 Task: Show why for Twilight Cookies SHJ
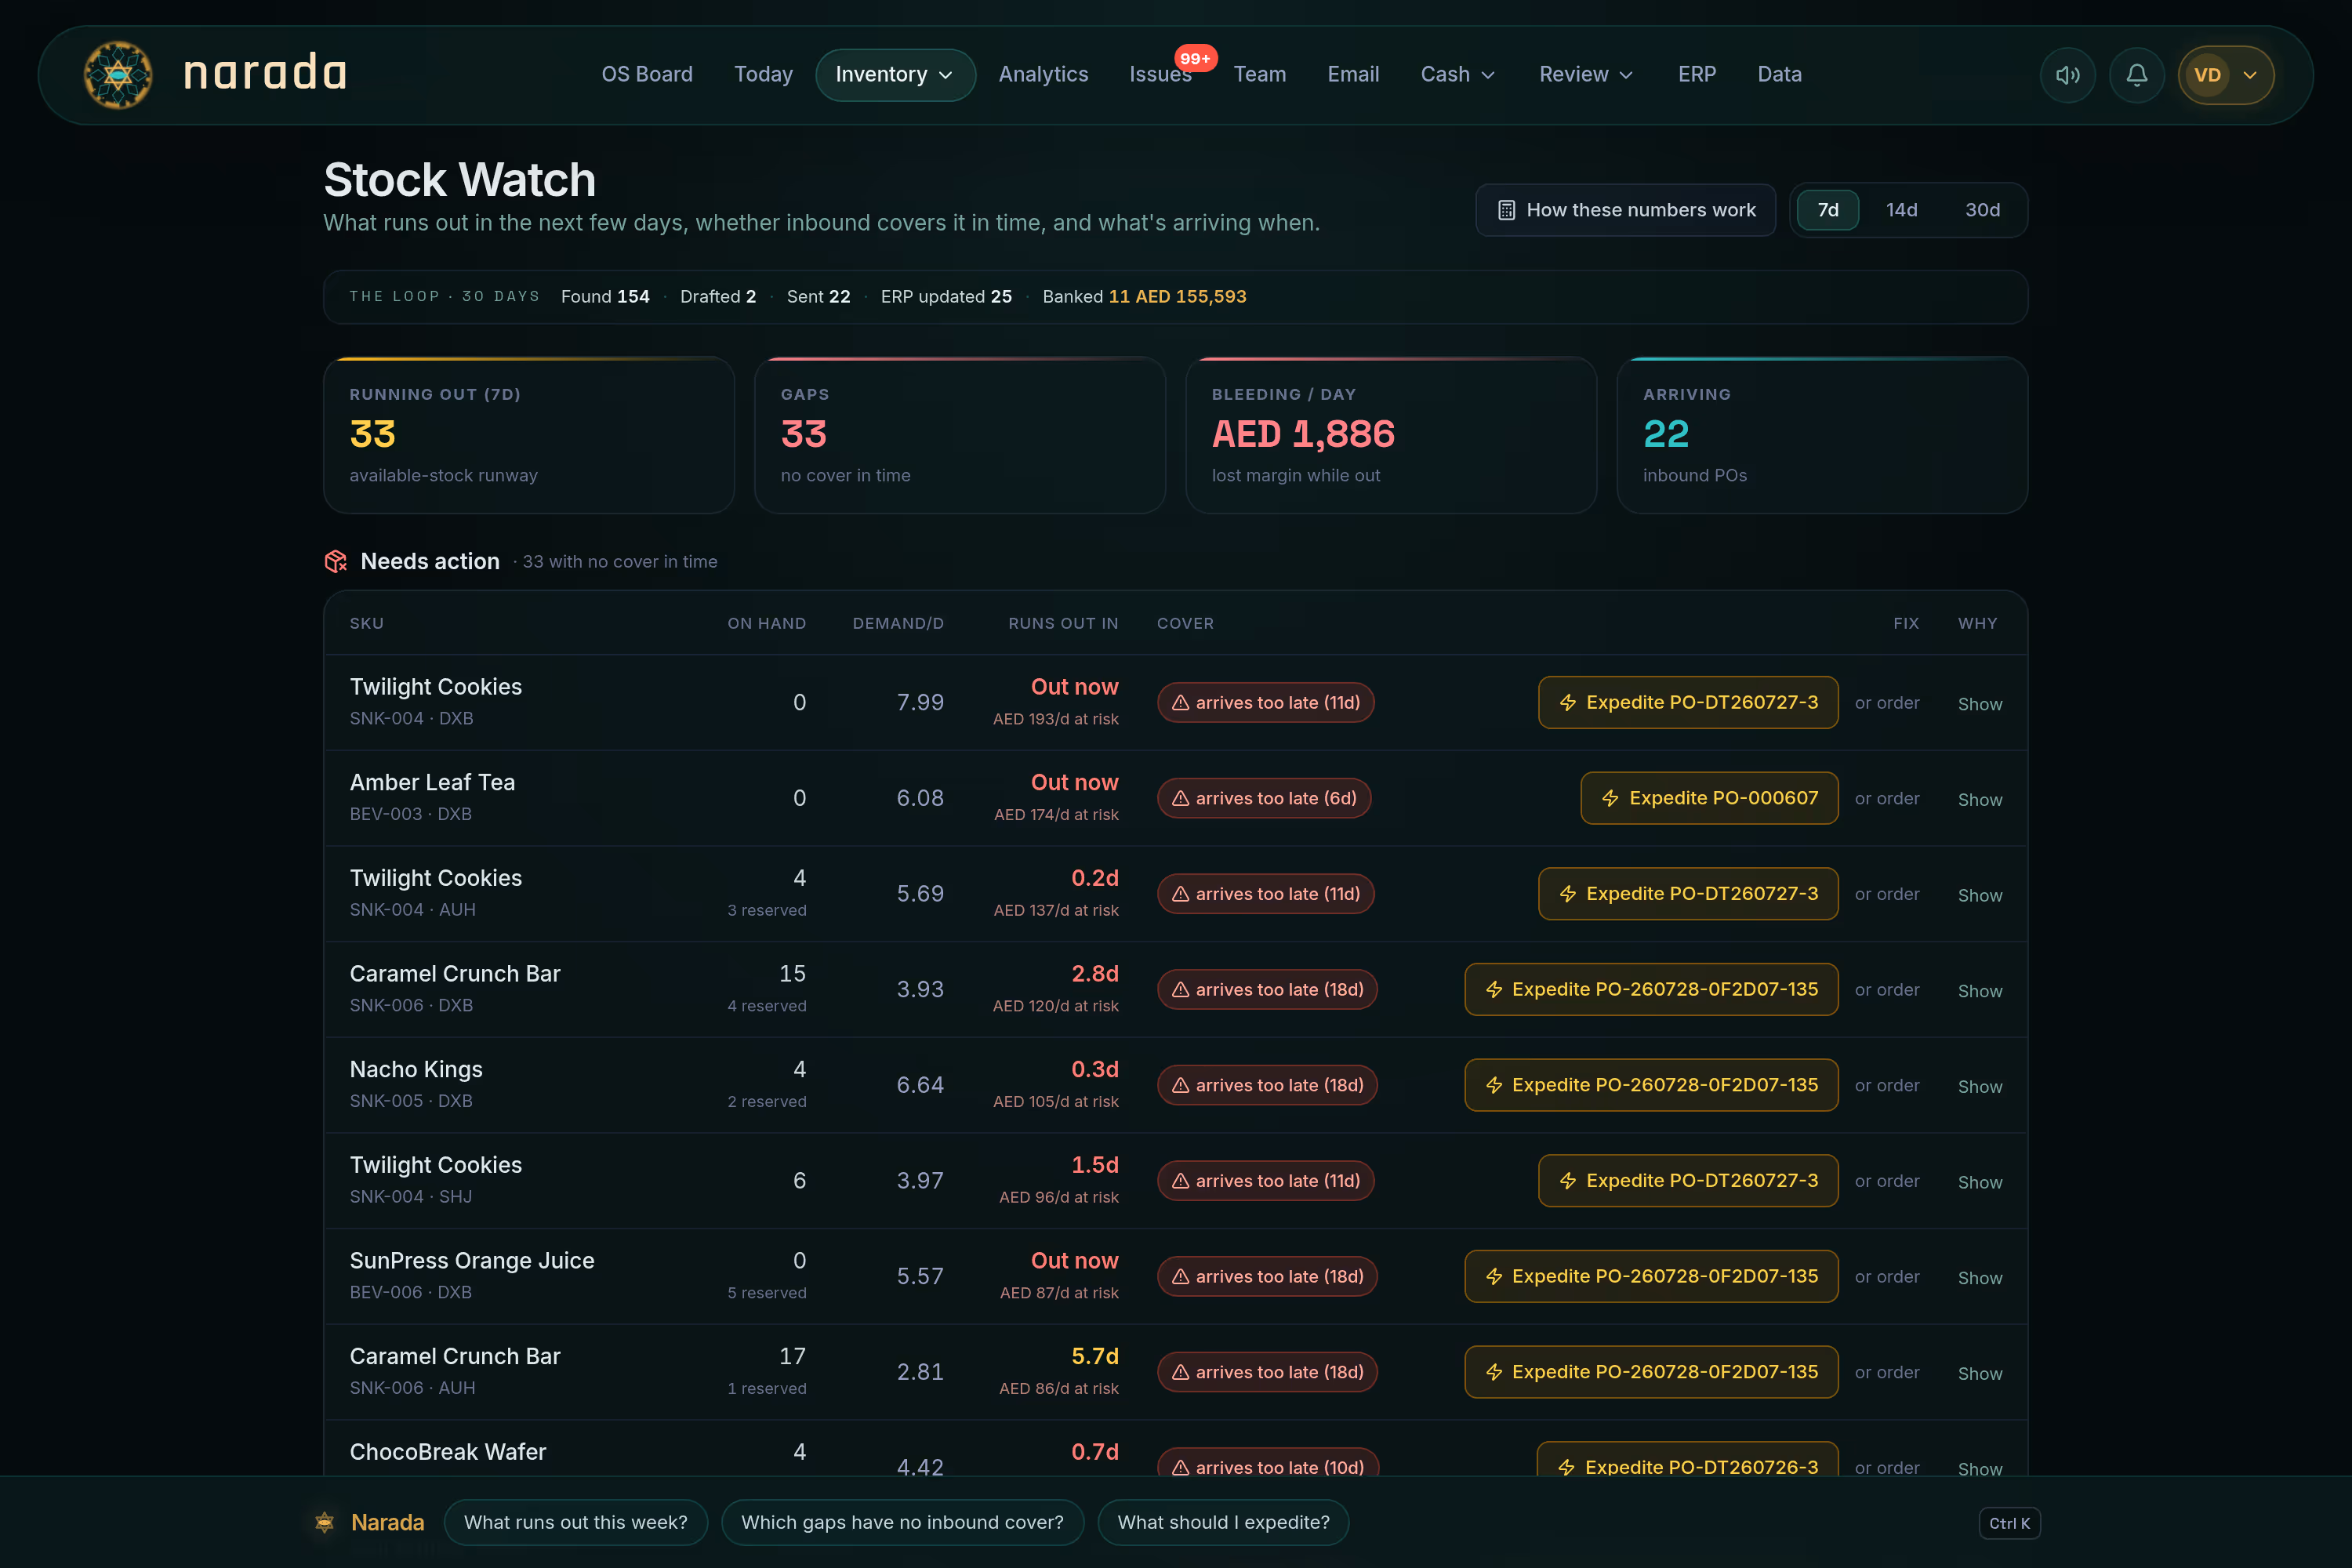1979,1182
